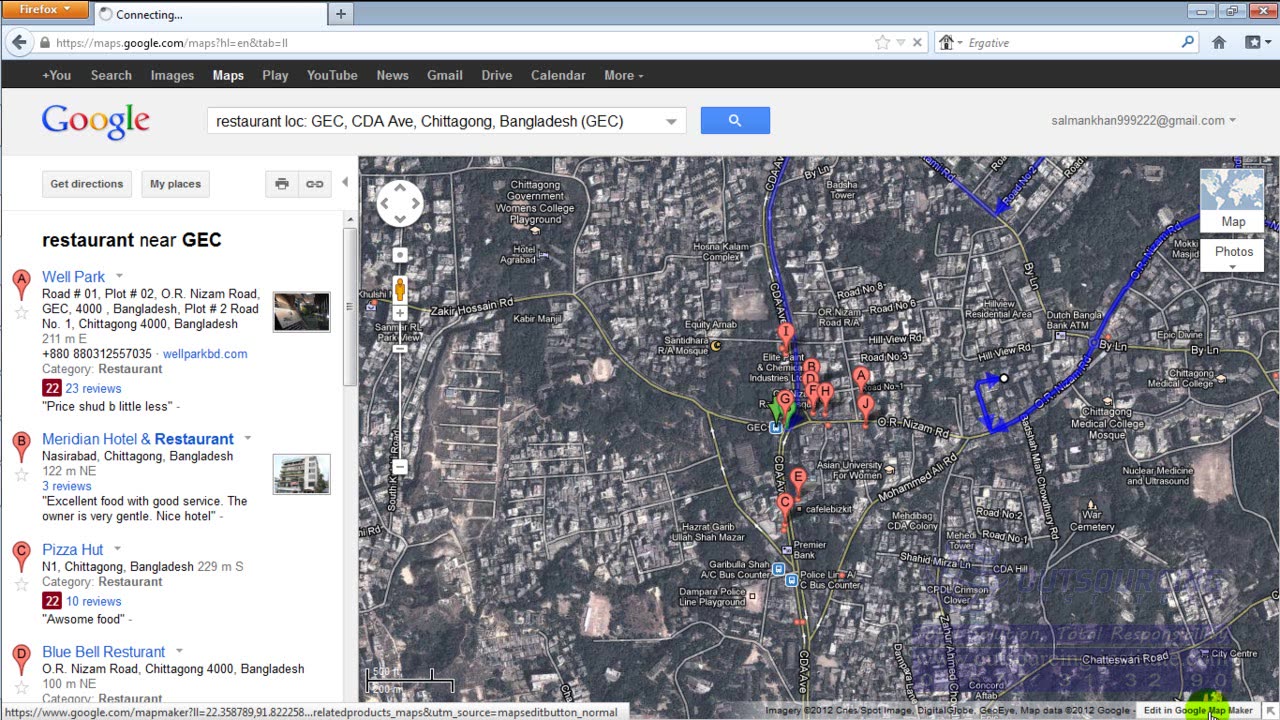The height and width of the screenshot is (720, 1280).
Task: Open the account email dropdown
Action: (1232, 120)
